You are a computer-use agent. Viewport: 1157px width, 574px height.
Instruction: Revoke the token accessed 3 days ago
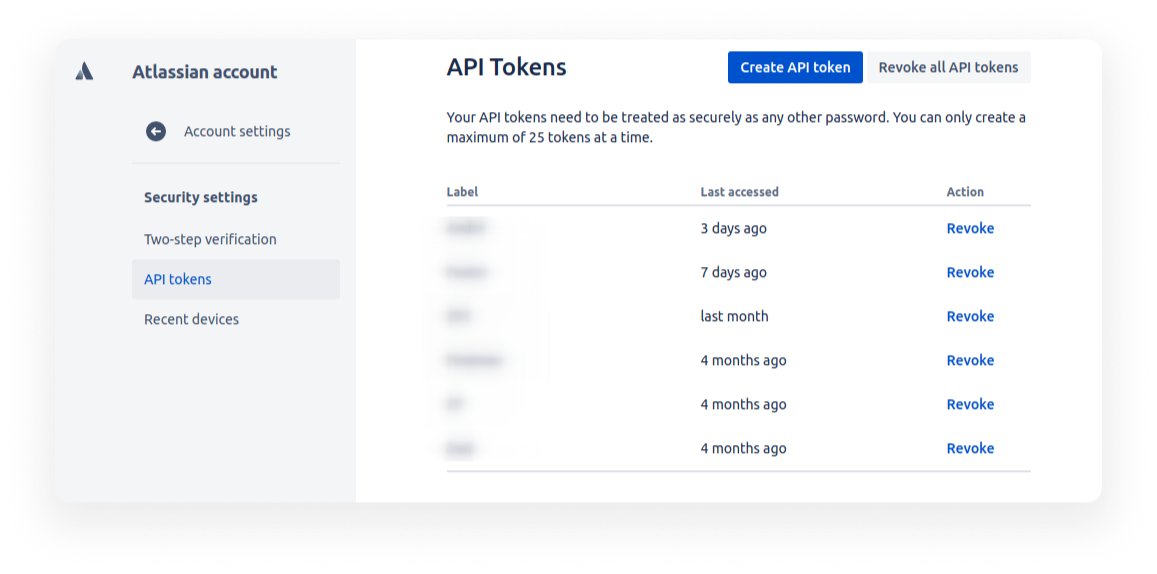point(970,228)
